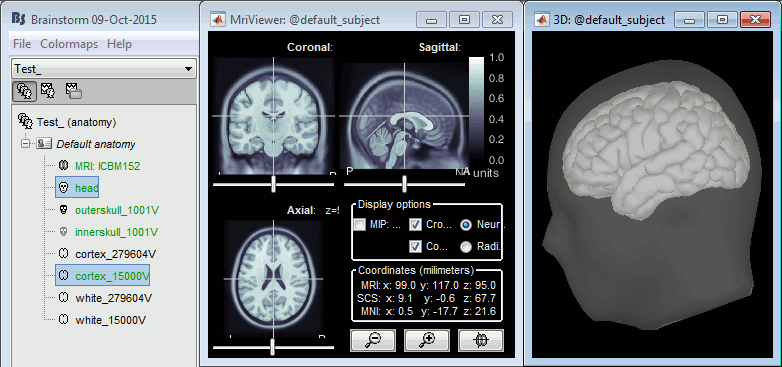Click inside the axial MRI slice view
The image size is (782, 367).
point(273,279)
